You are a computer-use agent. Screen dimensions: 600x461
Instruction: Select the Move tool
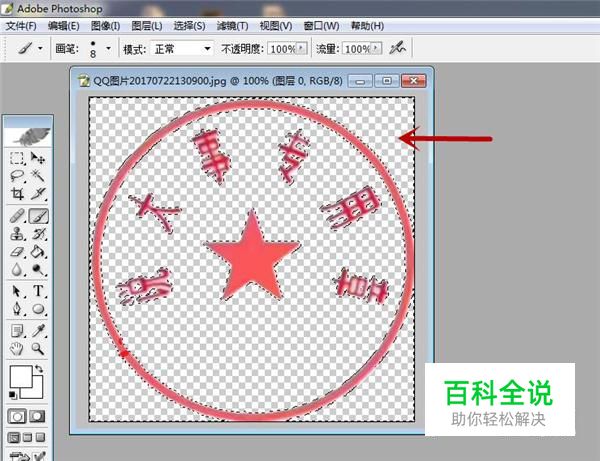click(38, 158)
